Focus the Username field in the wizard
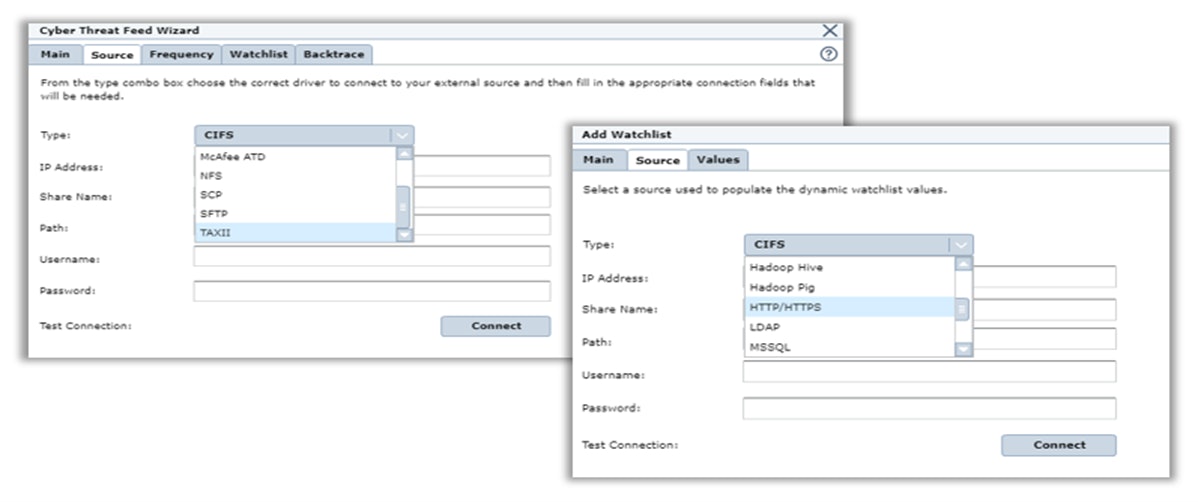1198x502 pixels. (371, 257)
